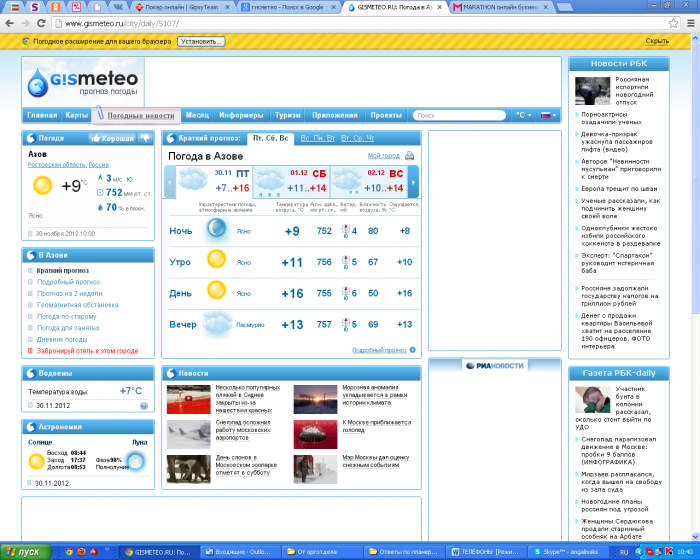Select the Вт, Ср, Чт forecast tab
Screen dimensions: 700x560
358,138
